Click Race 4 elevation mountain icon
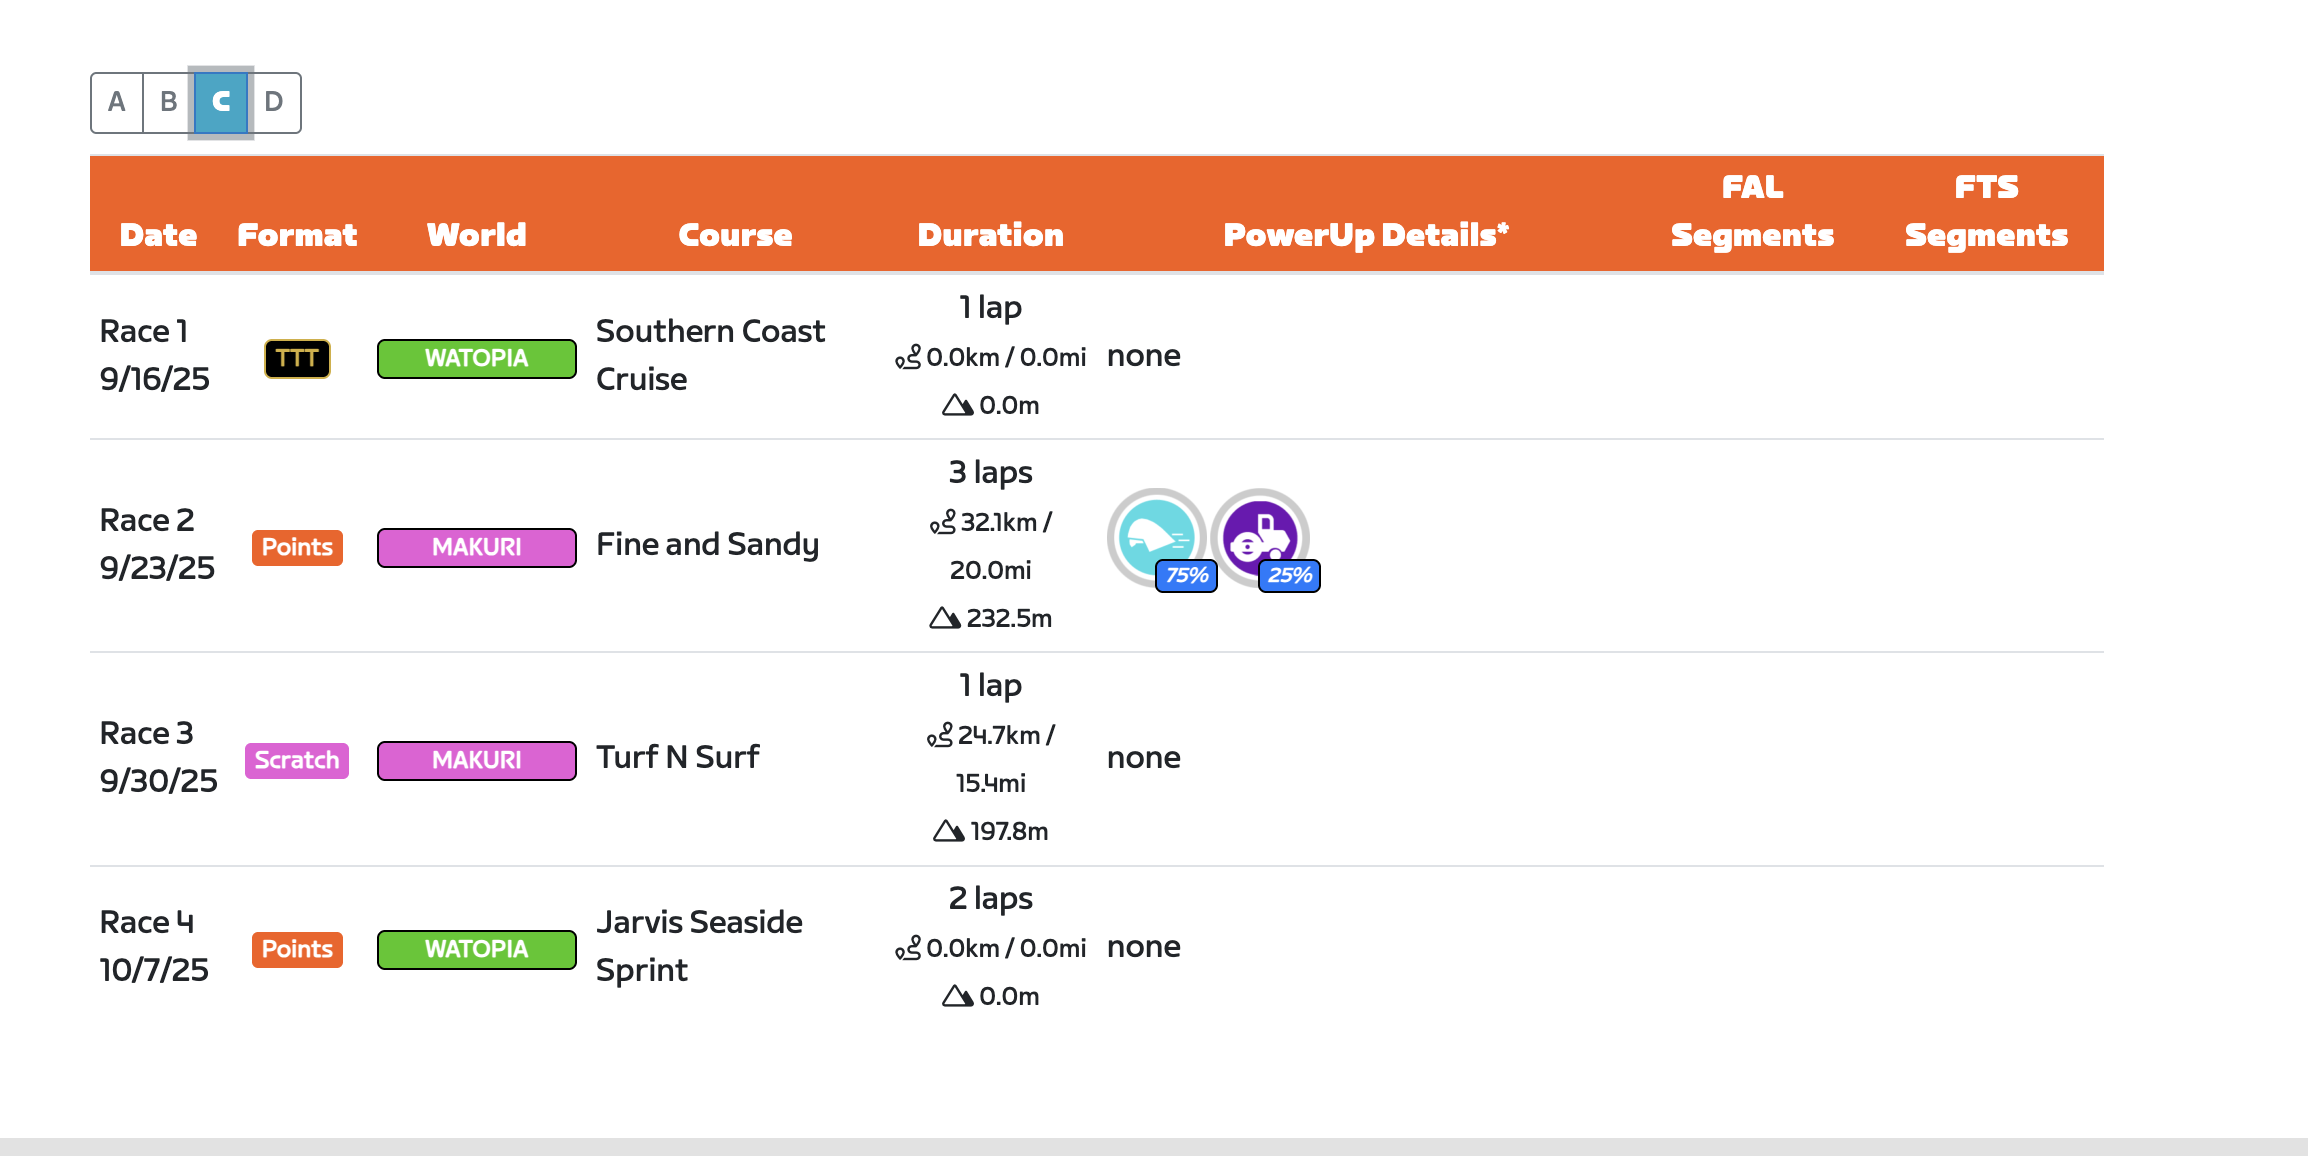This screenshot has width=2308, height=1156. click(957, 996)
